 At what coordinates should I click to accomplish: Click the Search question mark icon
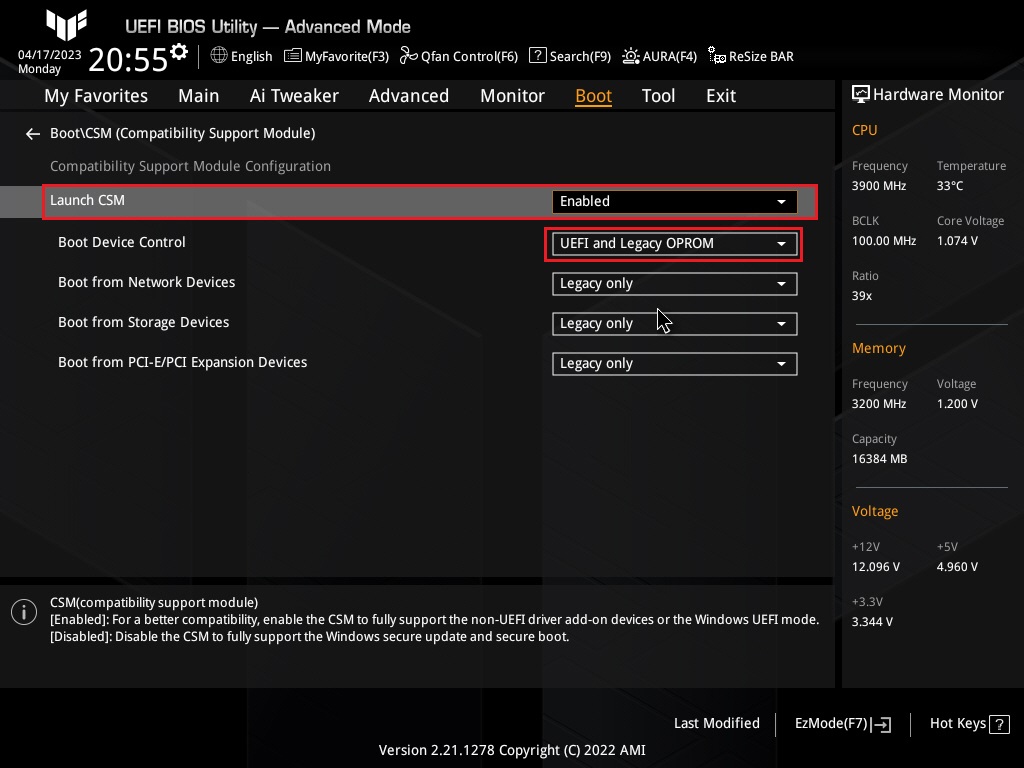point(537,56)
